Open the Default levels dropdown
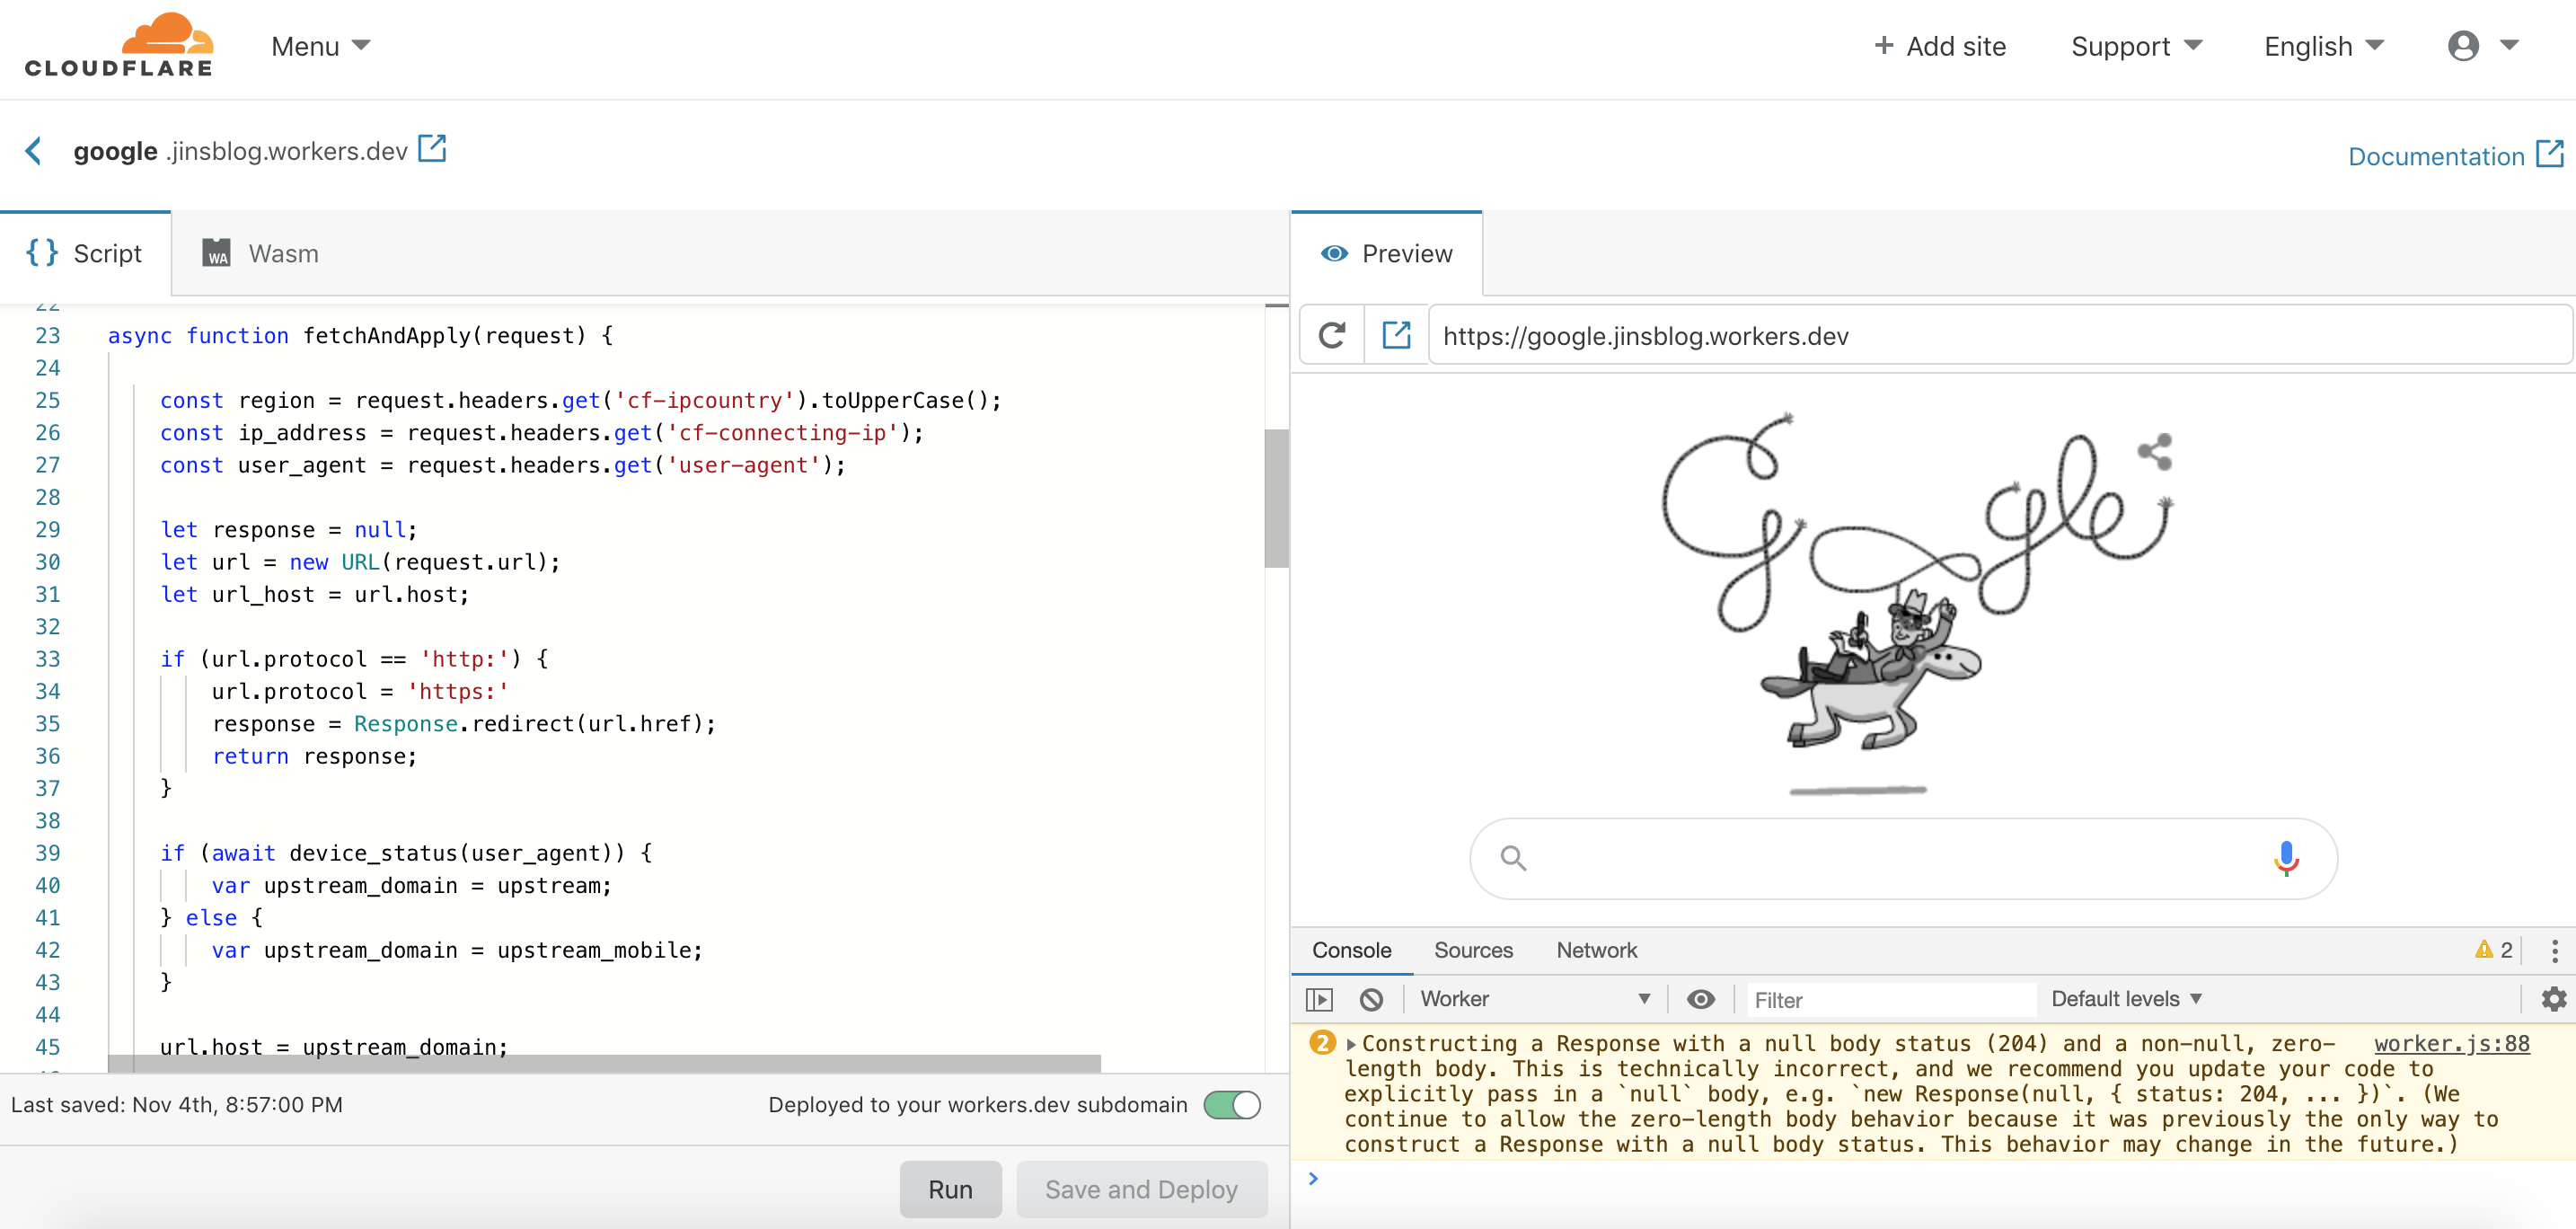Image resolution: width=2576 pixels, height=1229 pixels. tap(2126, 999)
